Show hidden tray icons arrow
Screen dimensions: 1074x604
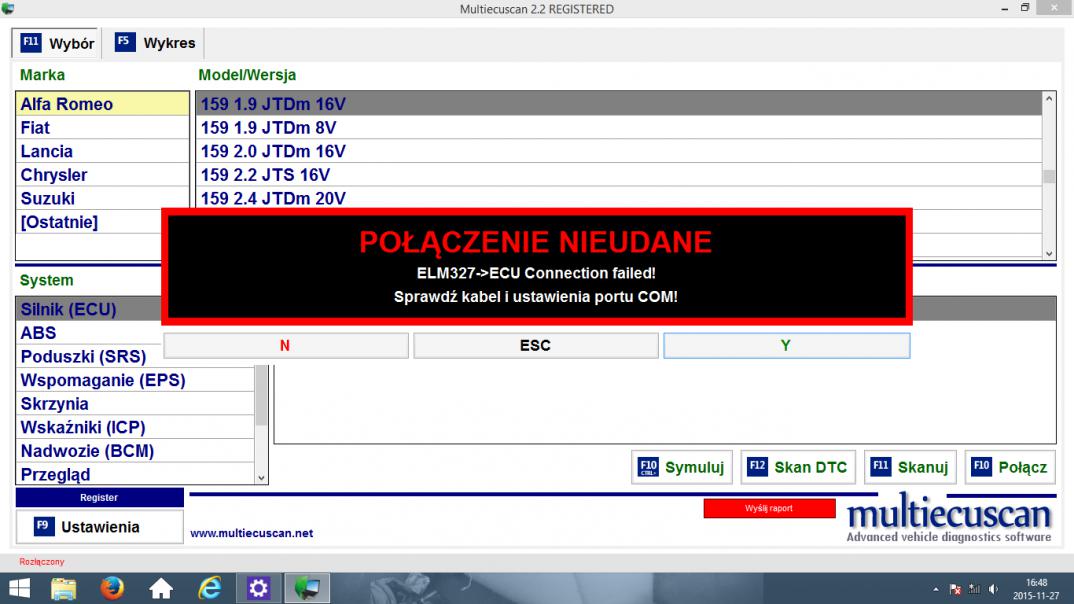click(x=936, y=589)
